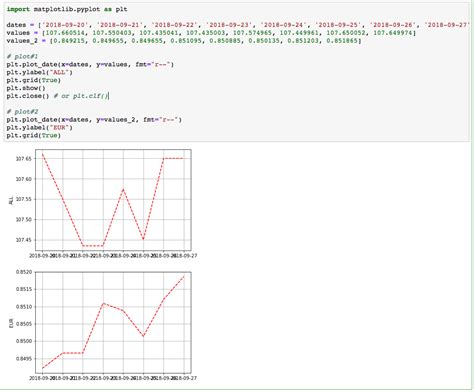Click the 107.65 tick on ALL plot
This screenshot has width=474, height=392.
pos(24,159)
